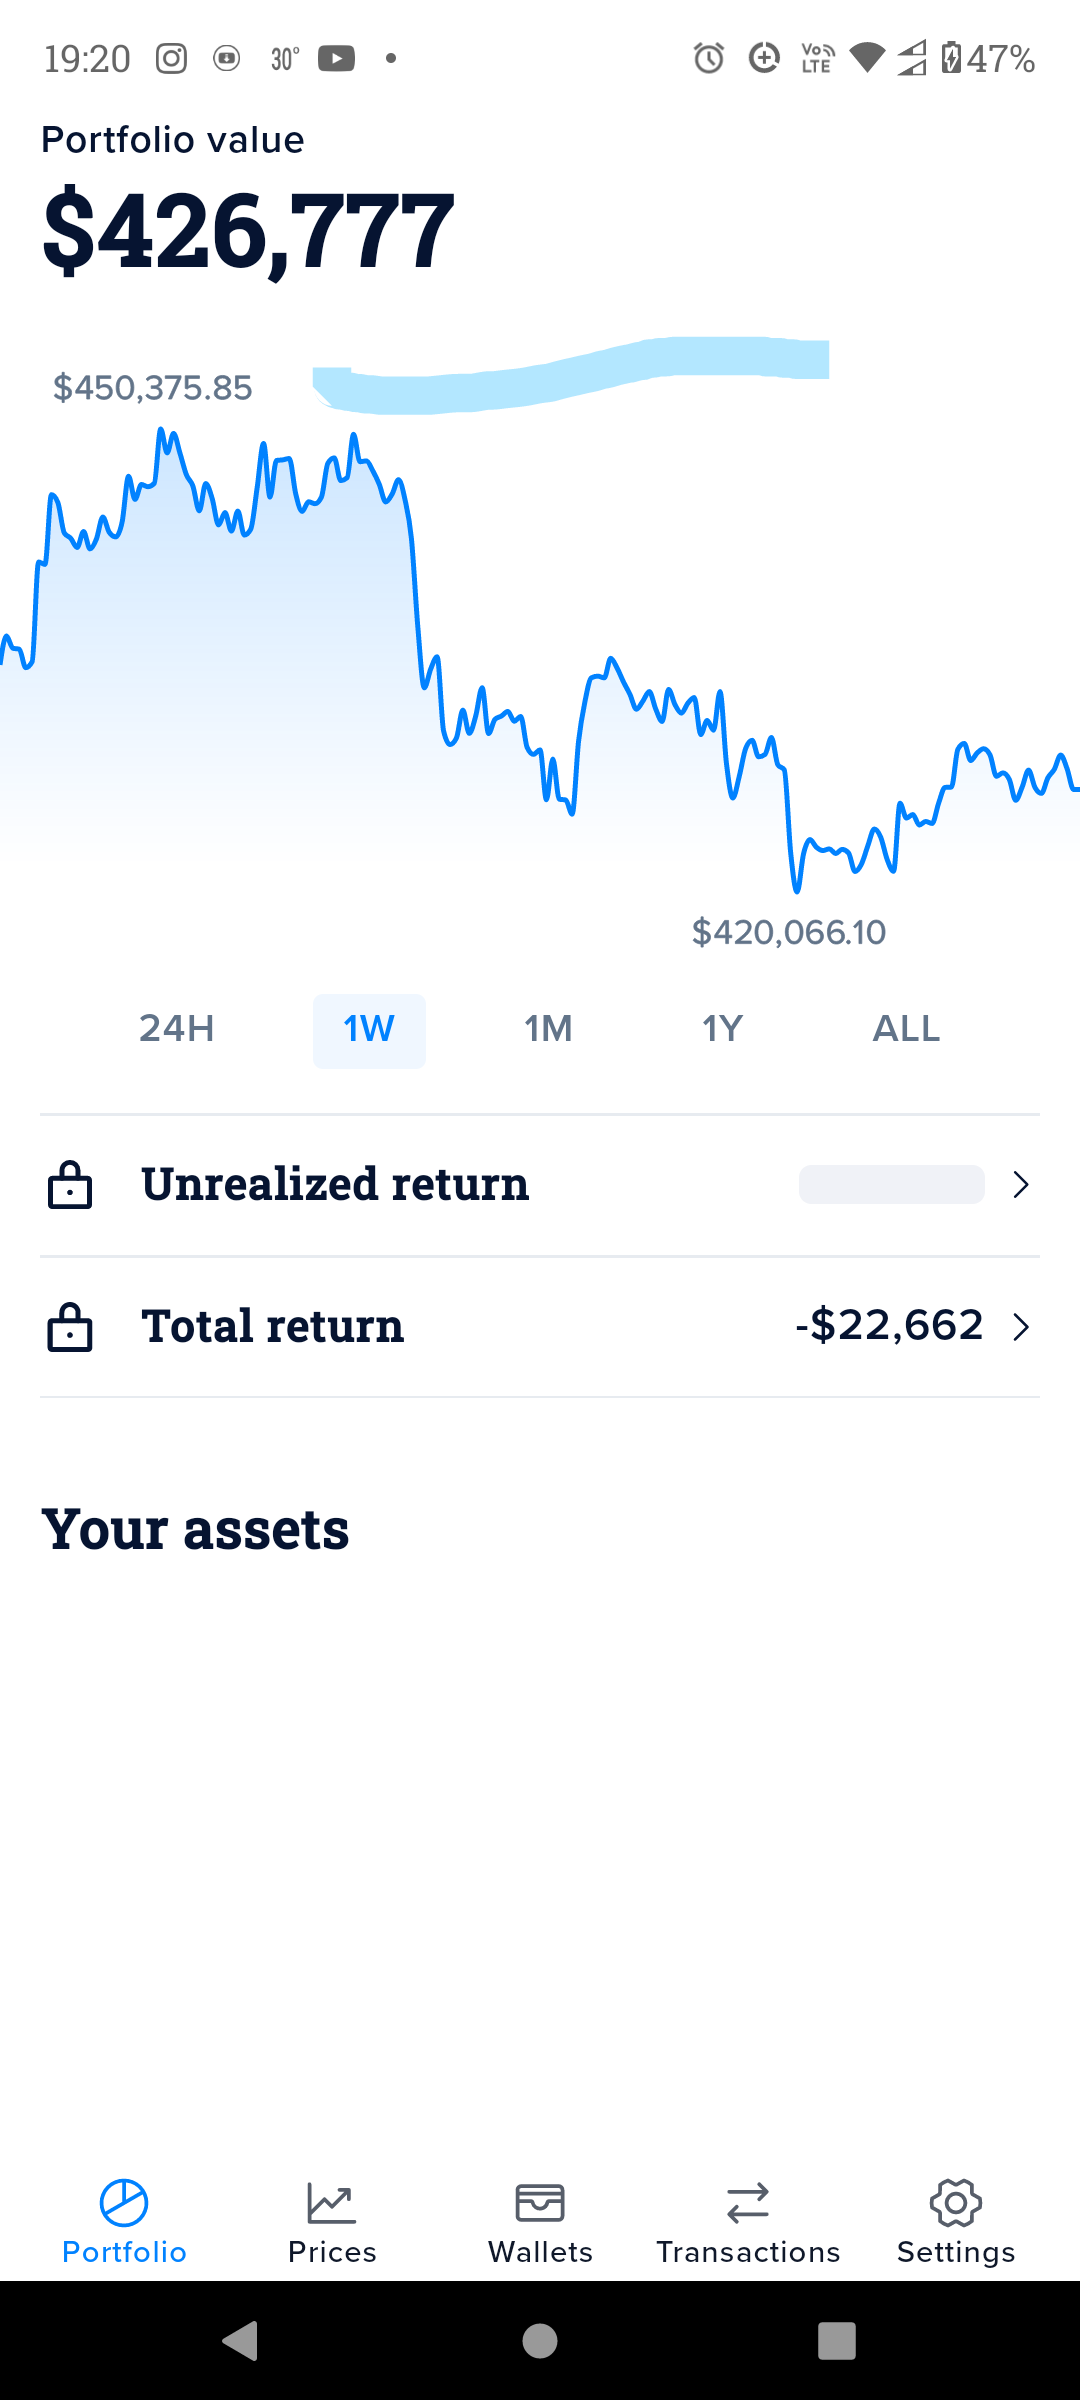
Task: Select the 24H time range
Action: pos(177,1029)
